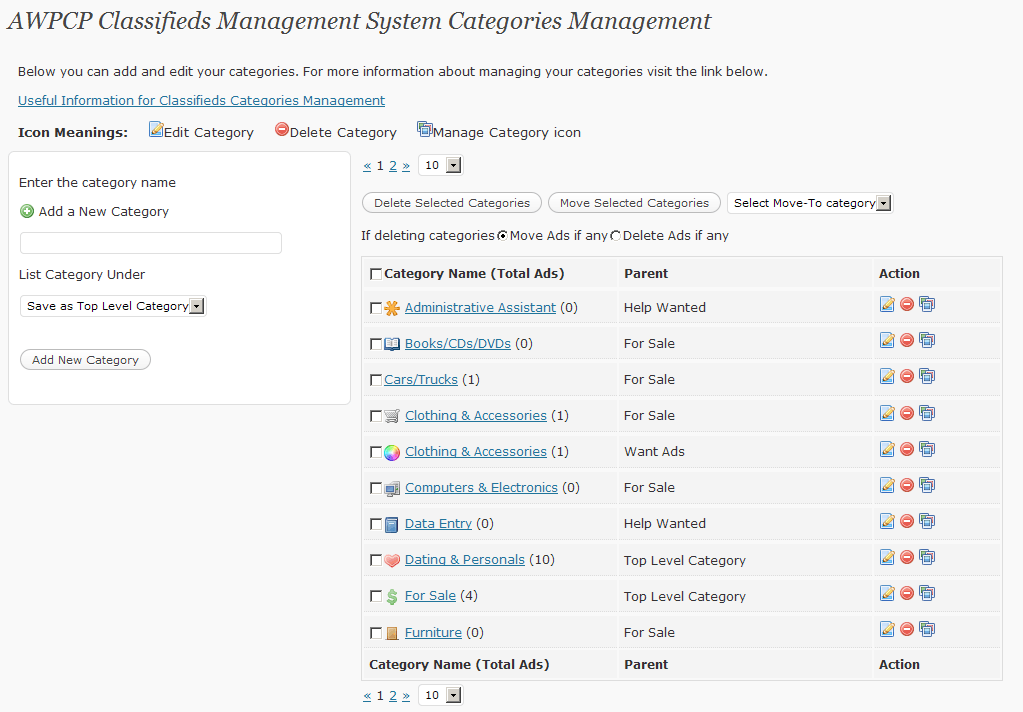The width and height of the screenshot is (1023, 712).
Task: Open bottom items-per-page dropdown showing 10
Action: tap(440, 695)
